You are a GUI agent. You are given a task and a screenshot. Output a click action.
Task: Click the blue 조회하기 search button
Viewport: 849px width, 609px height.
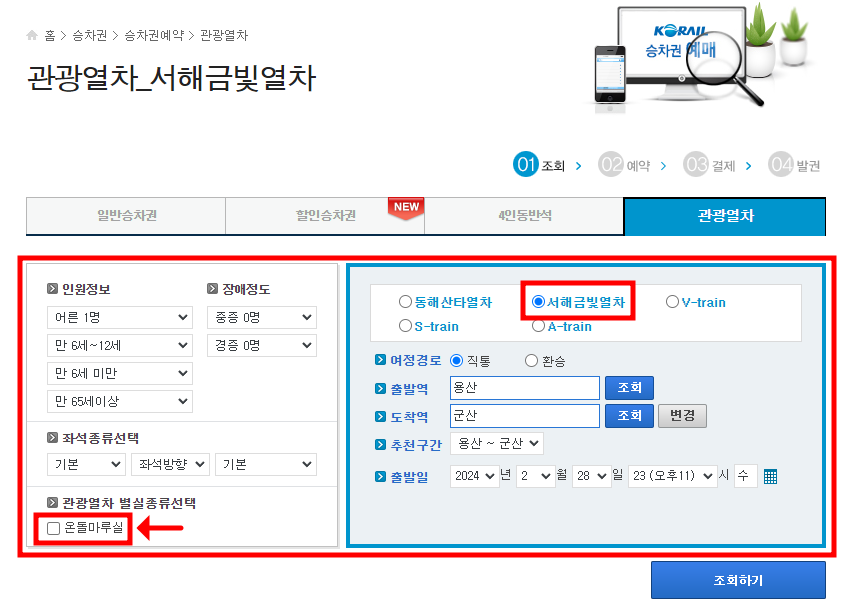pyautogui.click(x=738, y=579)
